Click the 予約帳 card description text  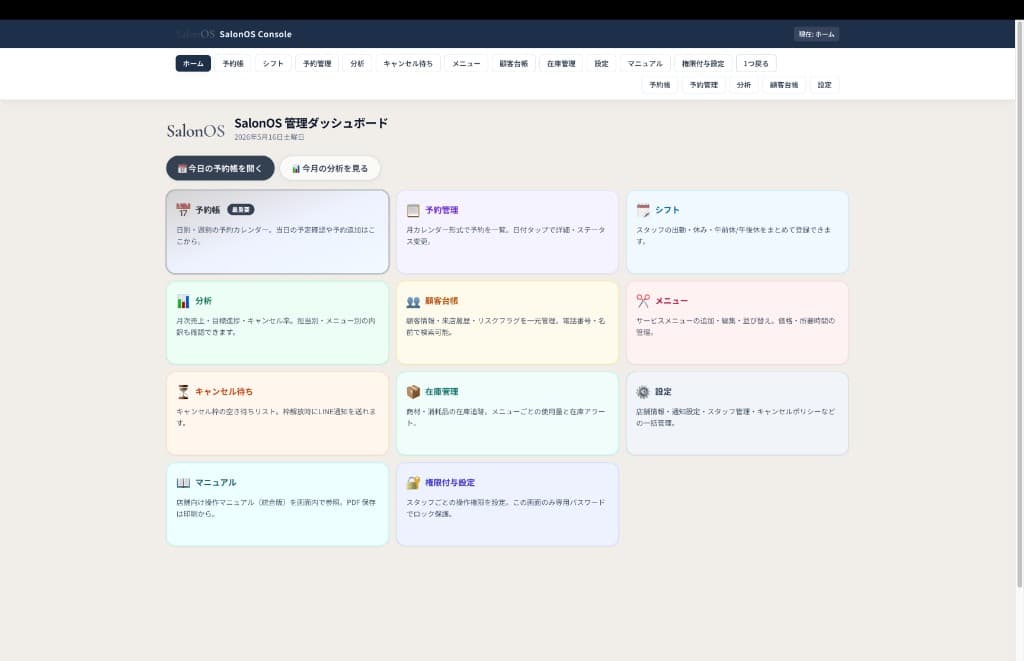[276, 235]
